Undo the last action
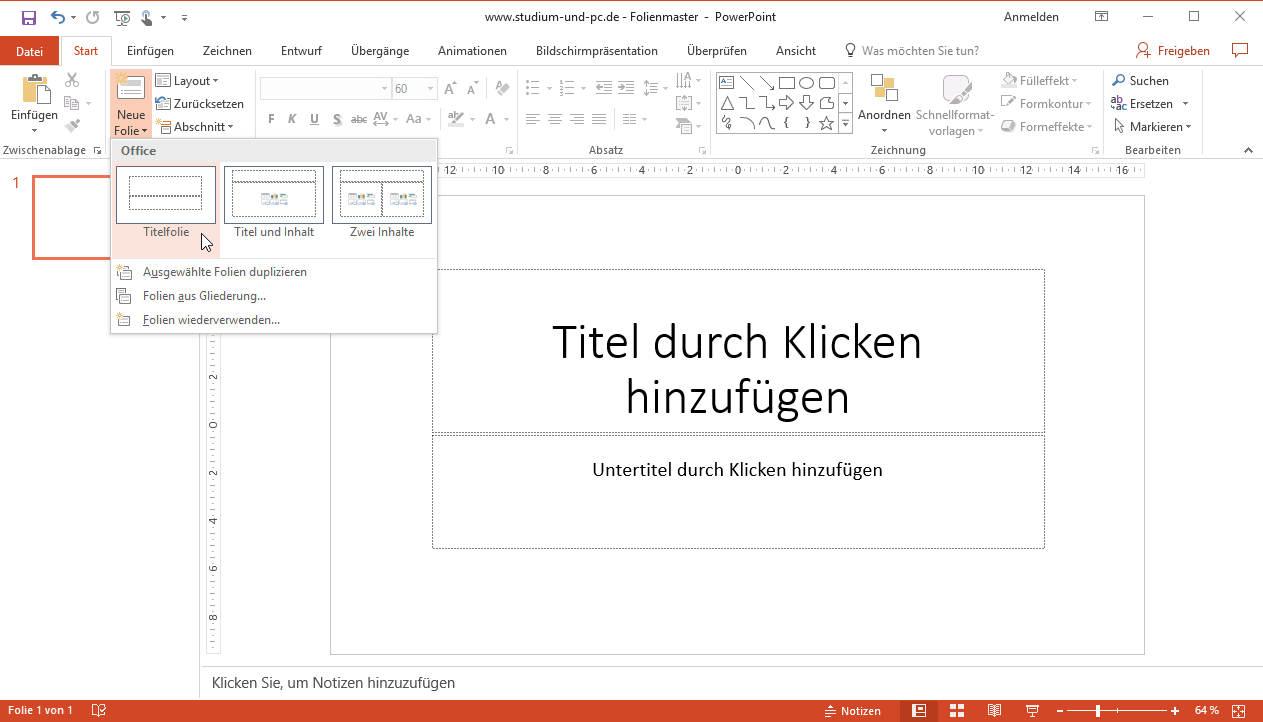Image resolution: width=1263 pixels, height=722 pixels. click(57, 17)
